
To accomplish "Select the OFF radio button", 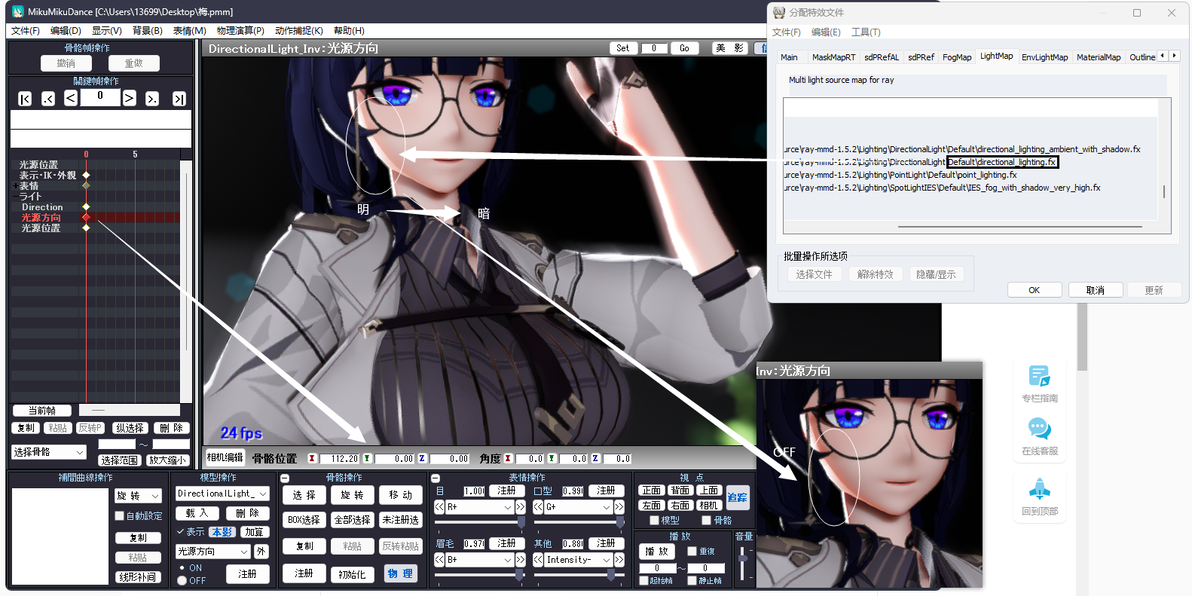I will 182,580.
